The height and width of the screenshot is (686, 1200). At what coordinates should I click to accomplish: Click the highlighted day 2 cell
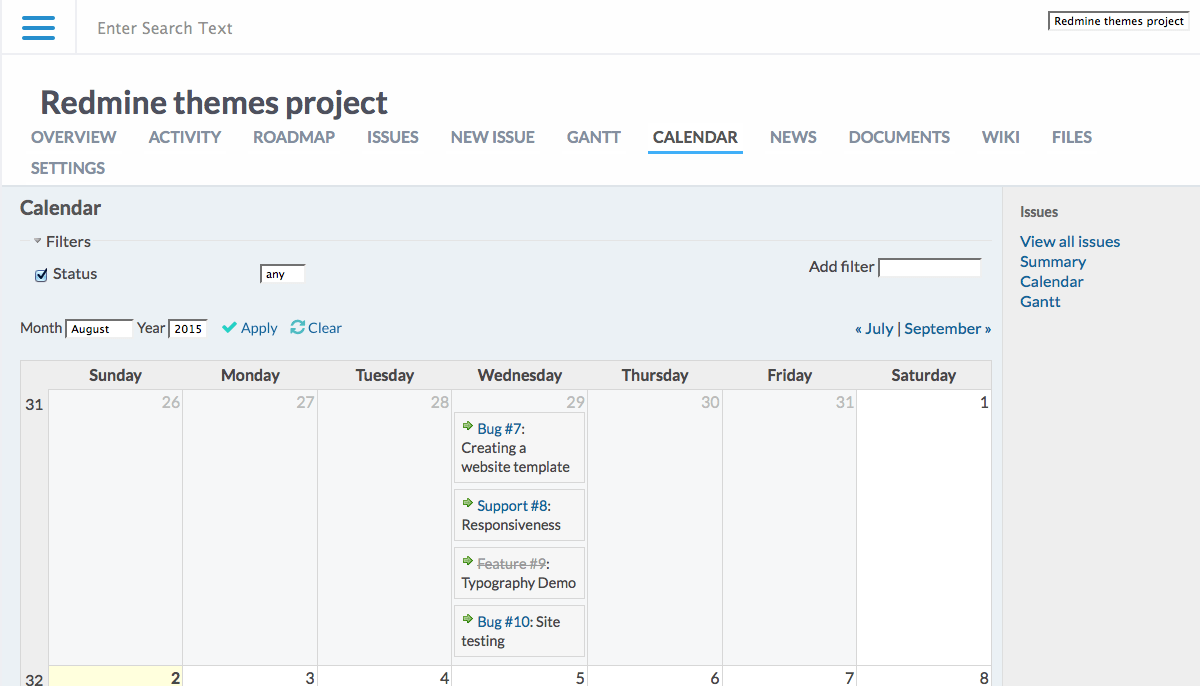click(x=115, y=677)
